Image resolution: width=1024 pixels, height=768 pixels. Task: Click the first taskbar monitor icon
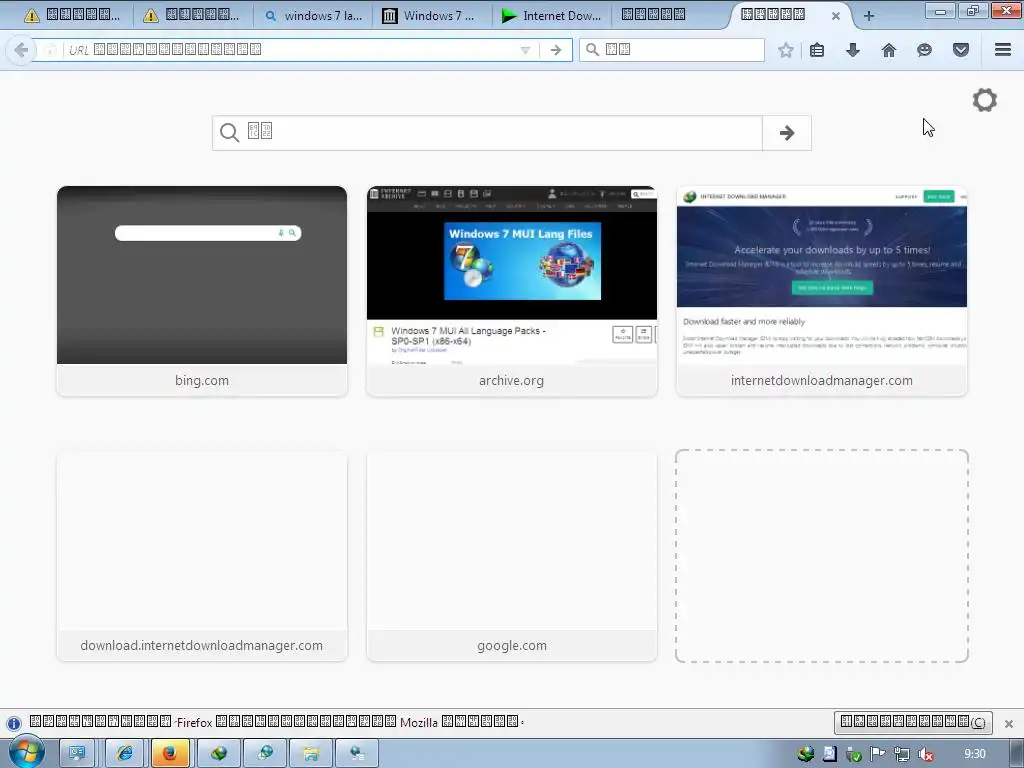[77, 754]
